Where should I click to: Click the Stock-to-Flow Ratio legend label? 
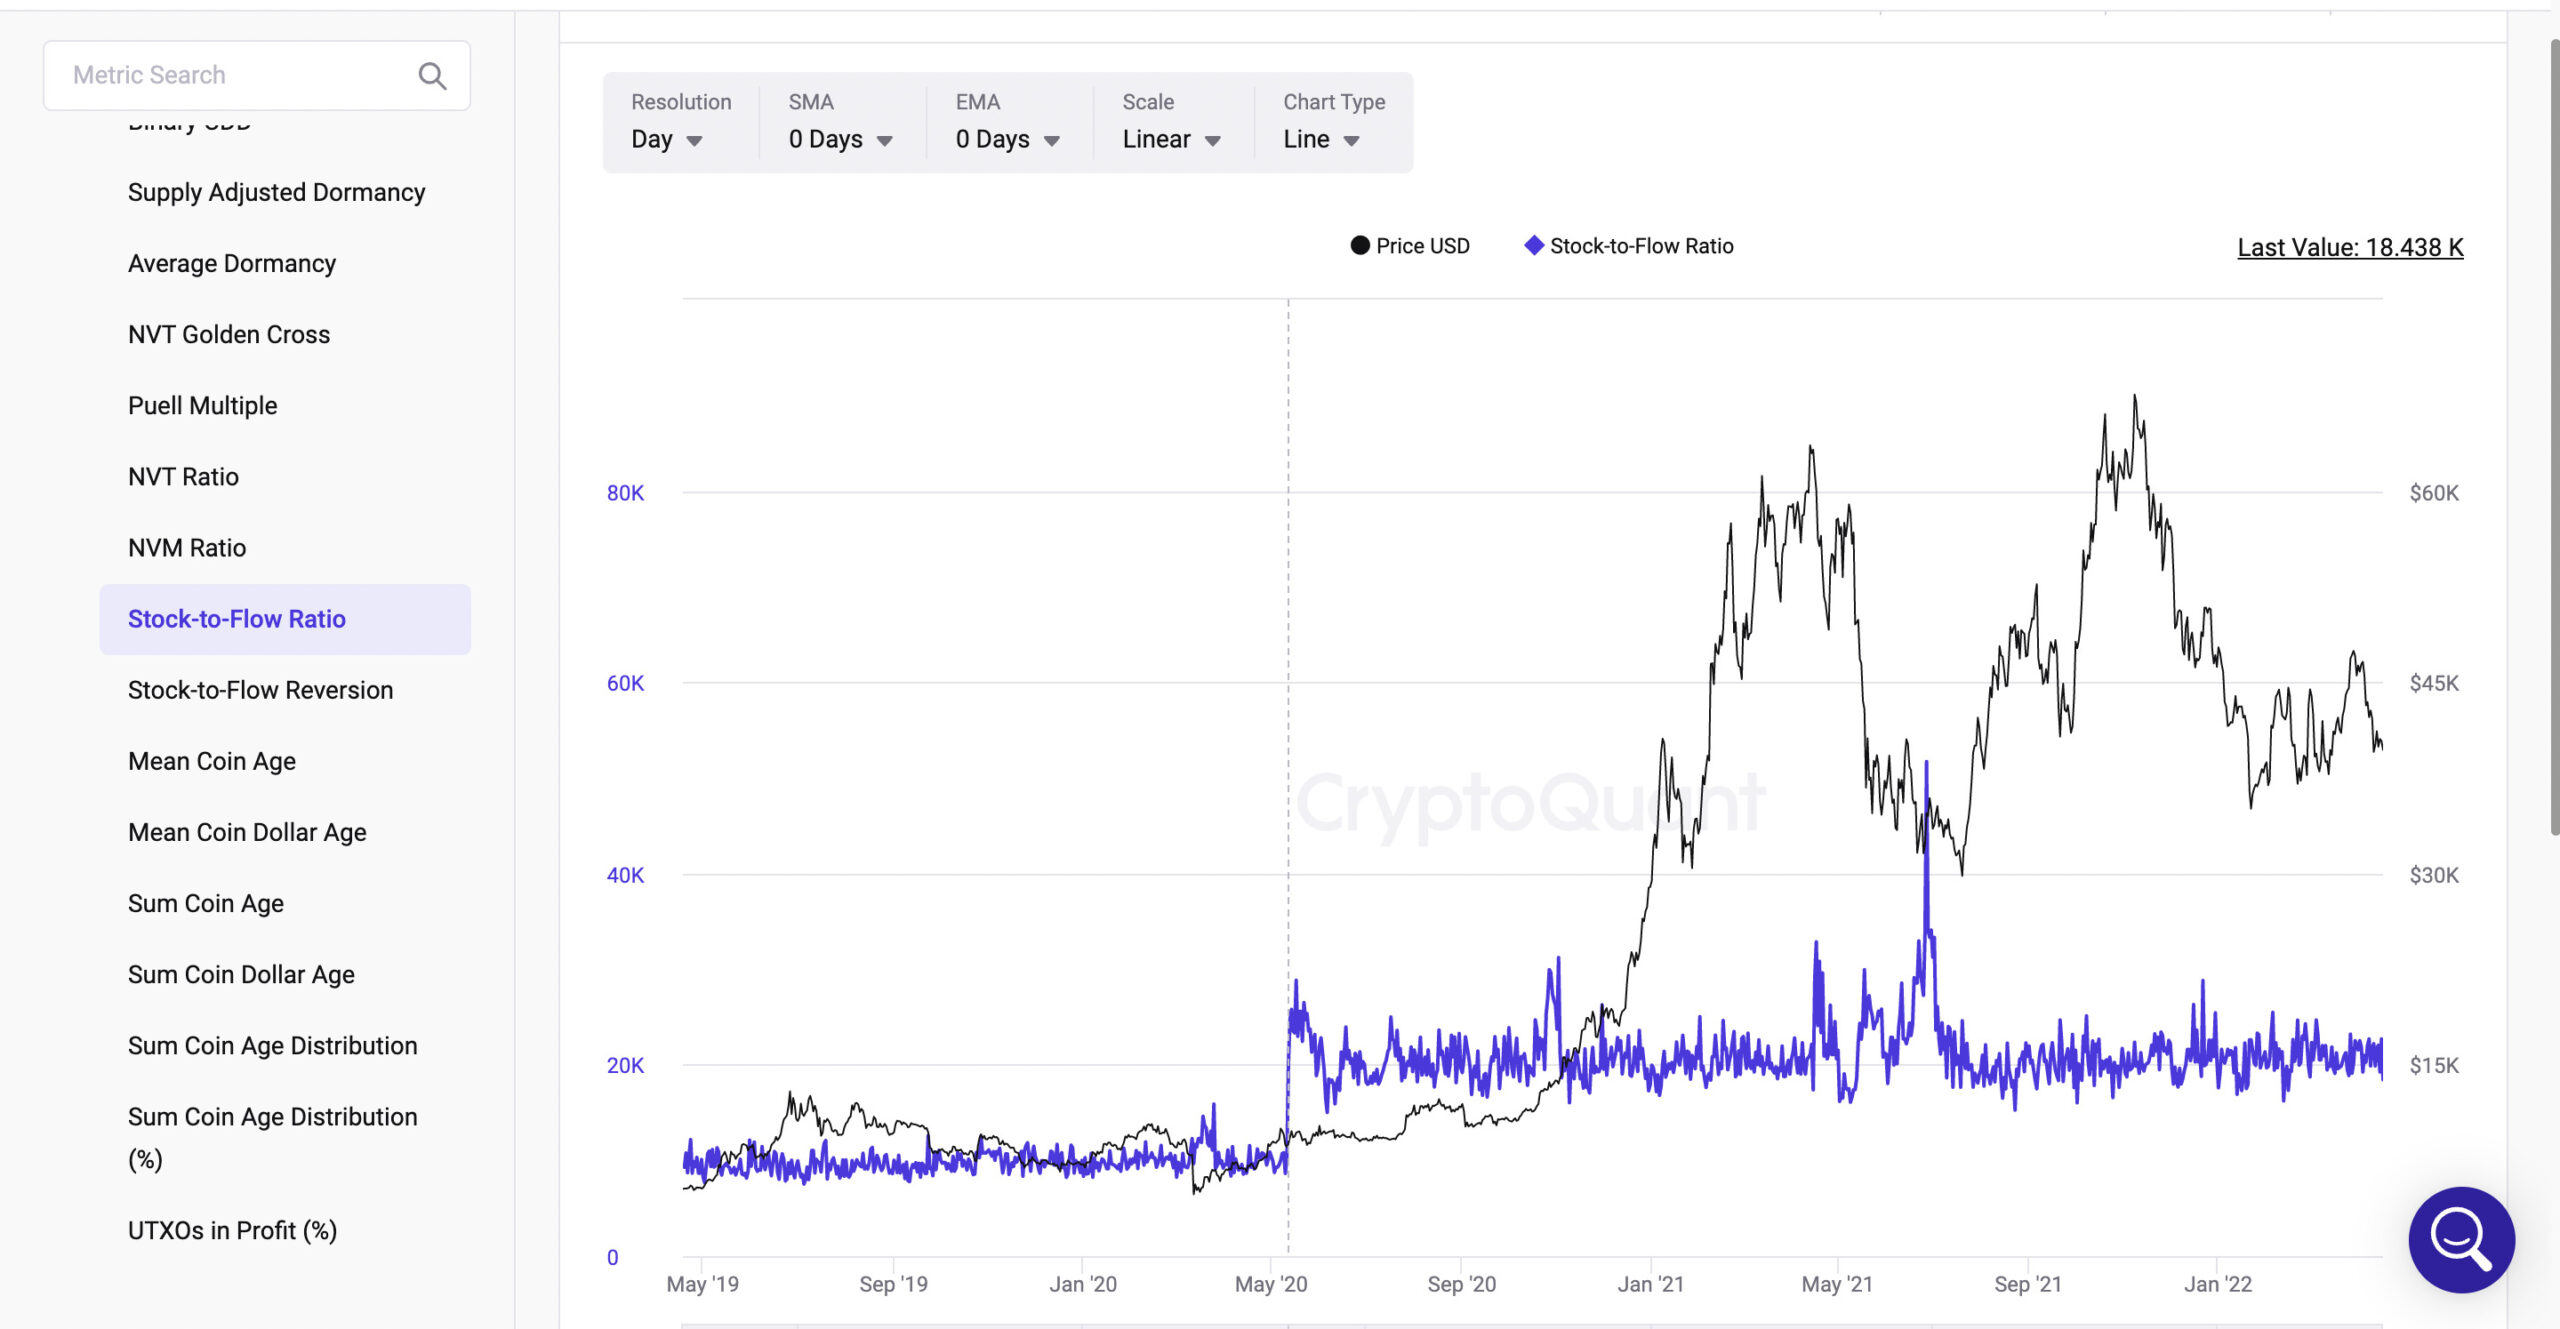point(1641,246)
